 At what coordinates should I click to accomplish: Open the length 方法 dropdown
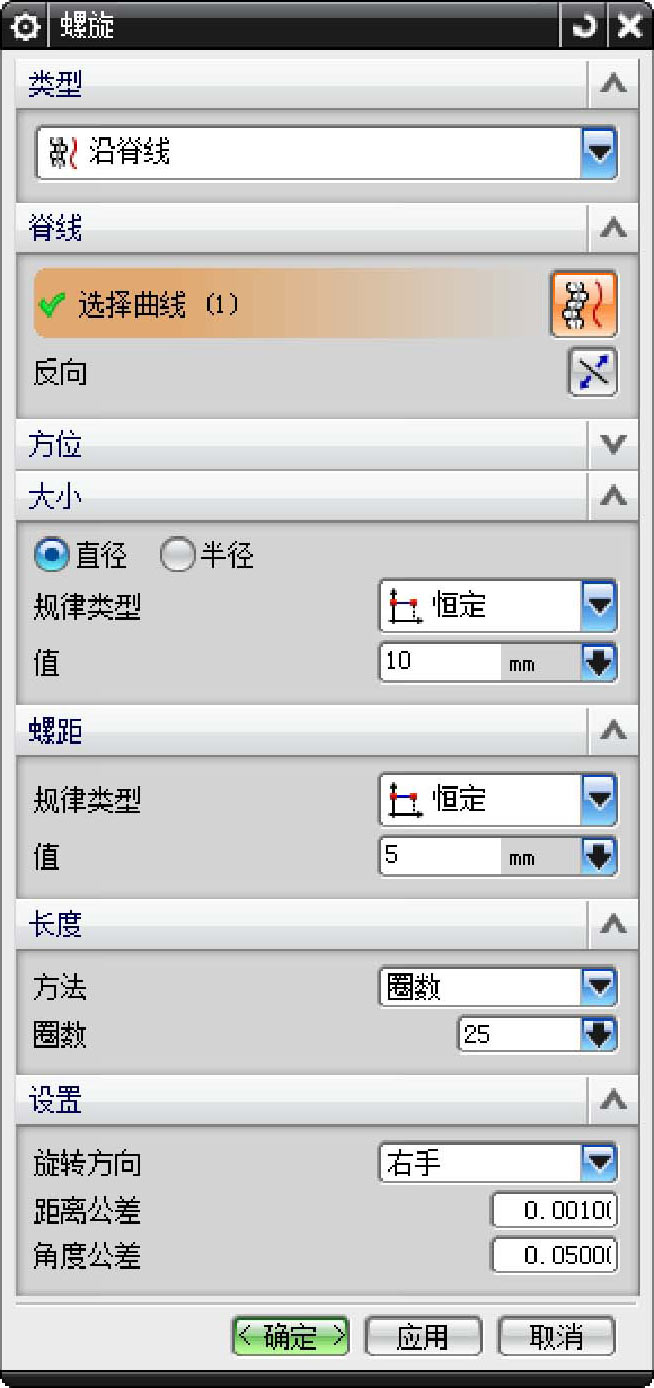(x=599, y=987)
